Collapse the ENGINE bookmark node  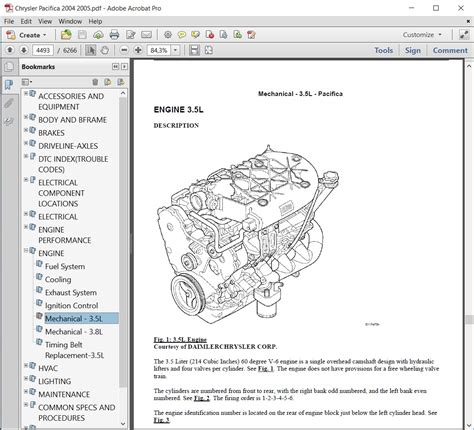point(26,250)
